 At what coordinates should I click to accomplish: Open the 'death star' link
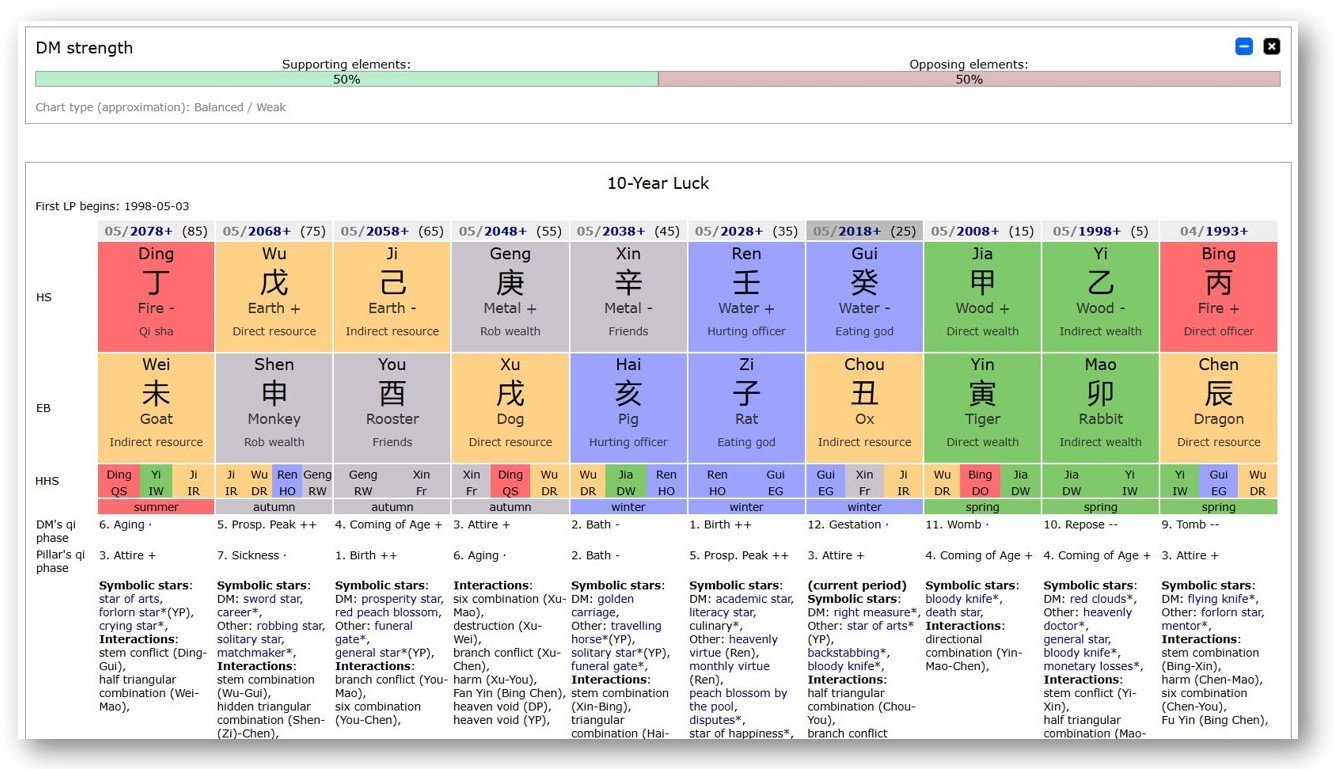coord(956,612)
